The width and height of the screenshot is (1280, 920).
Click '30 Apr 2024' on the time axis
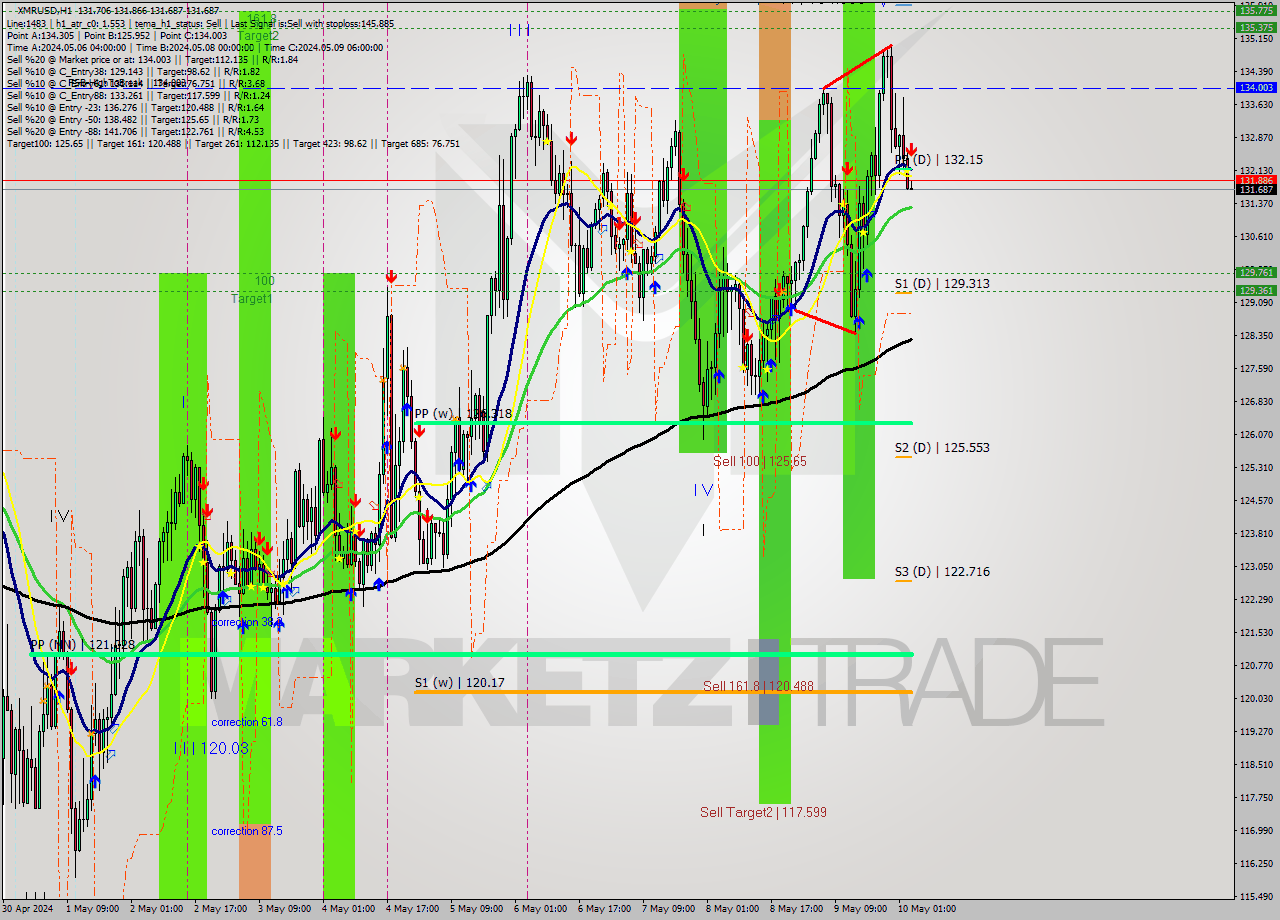click(28, 909)
